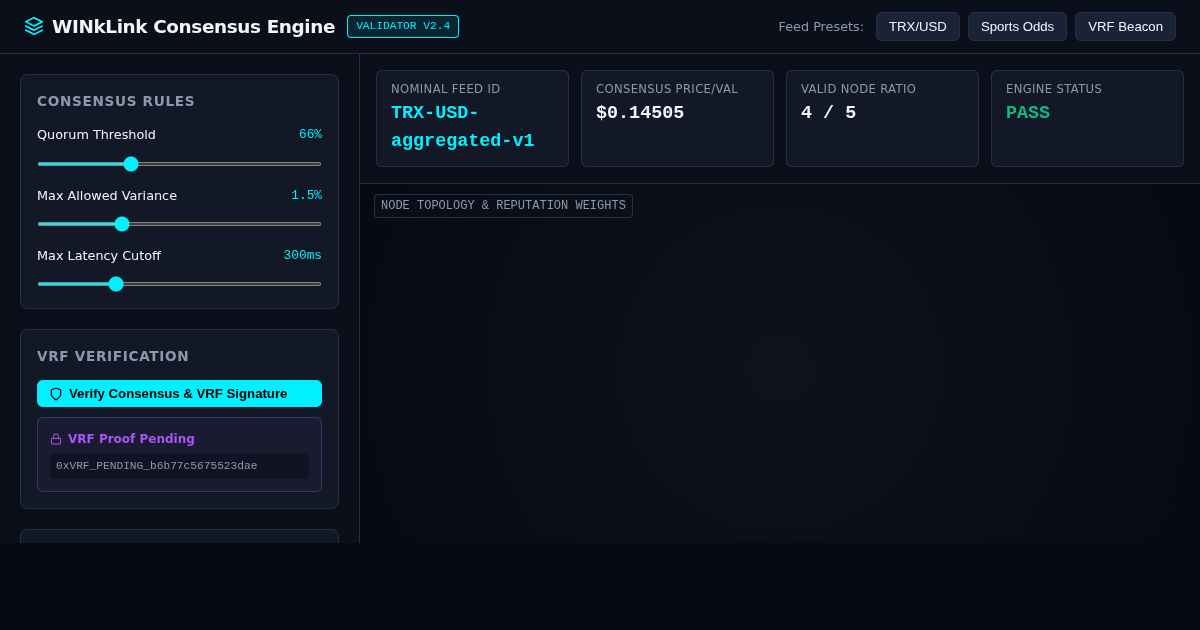Adjust the Quorum Threshold slider
This screenshot has height=630, width=1200.
pyautogui.click(x=179, y=164)
